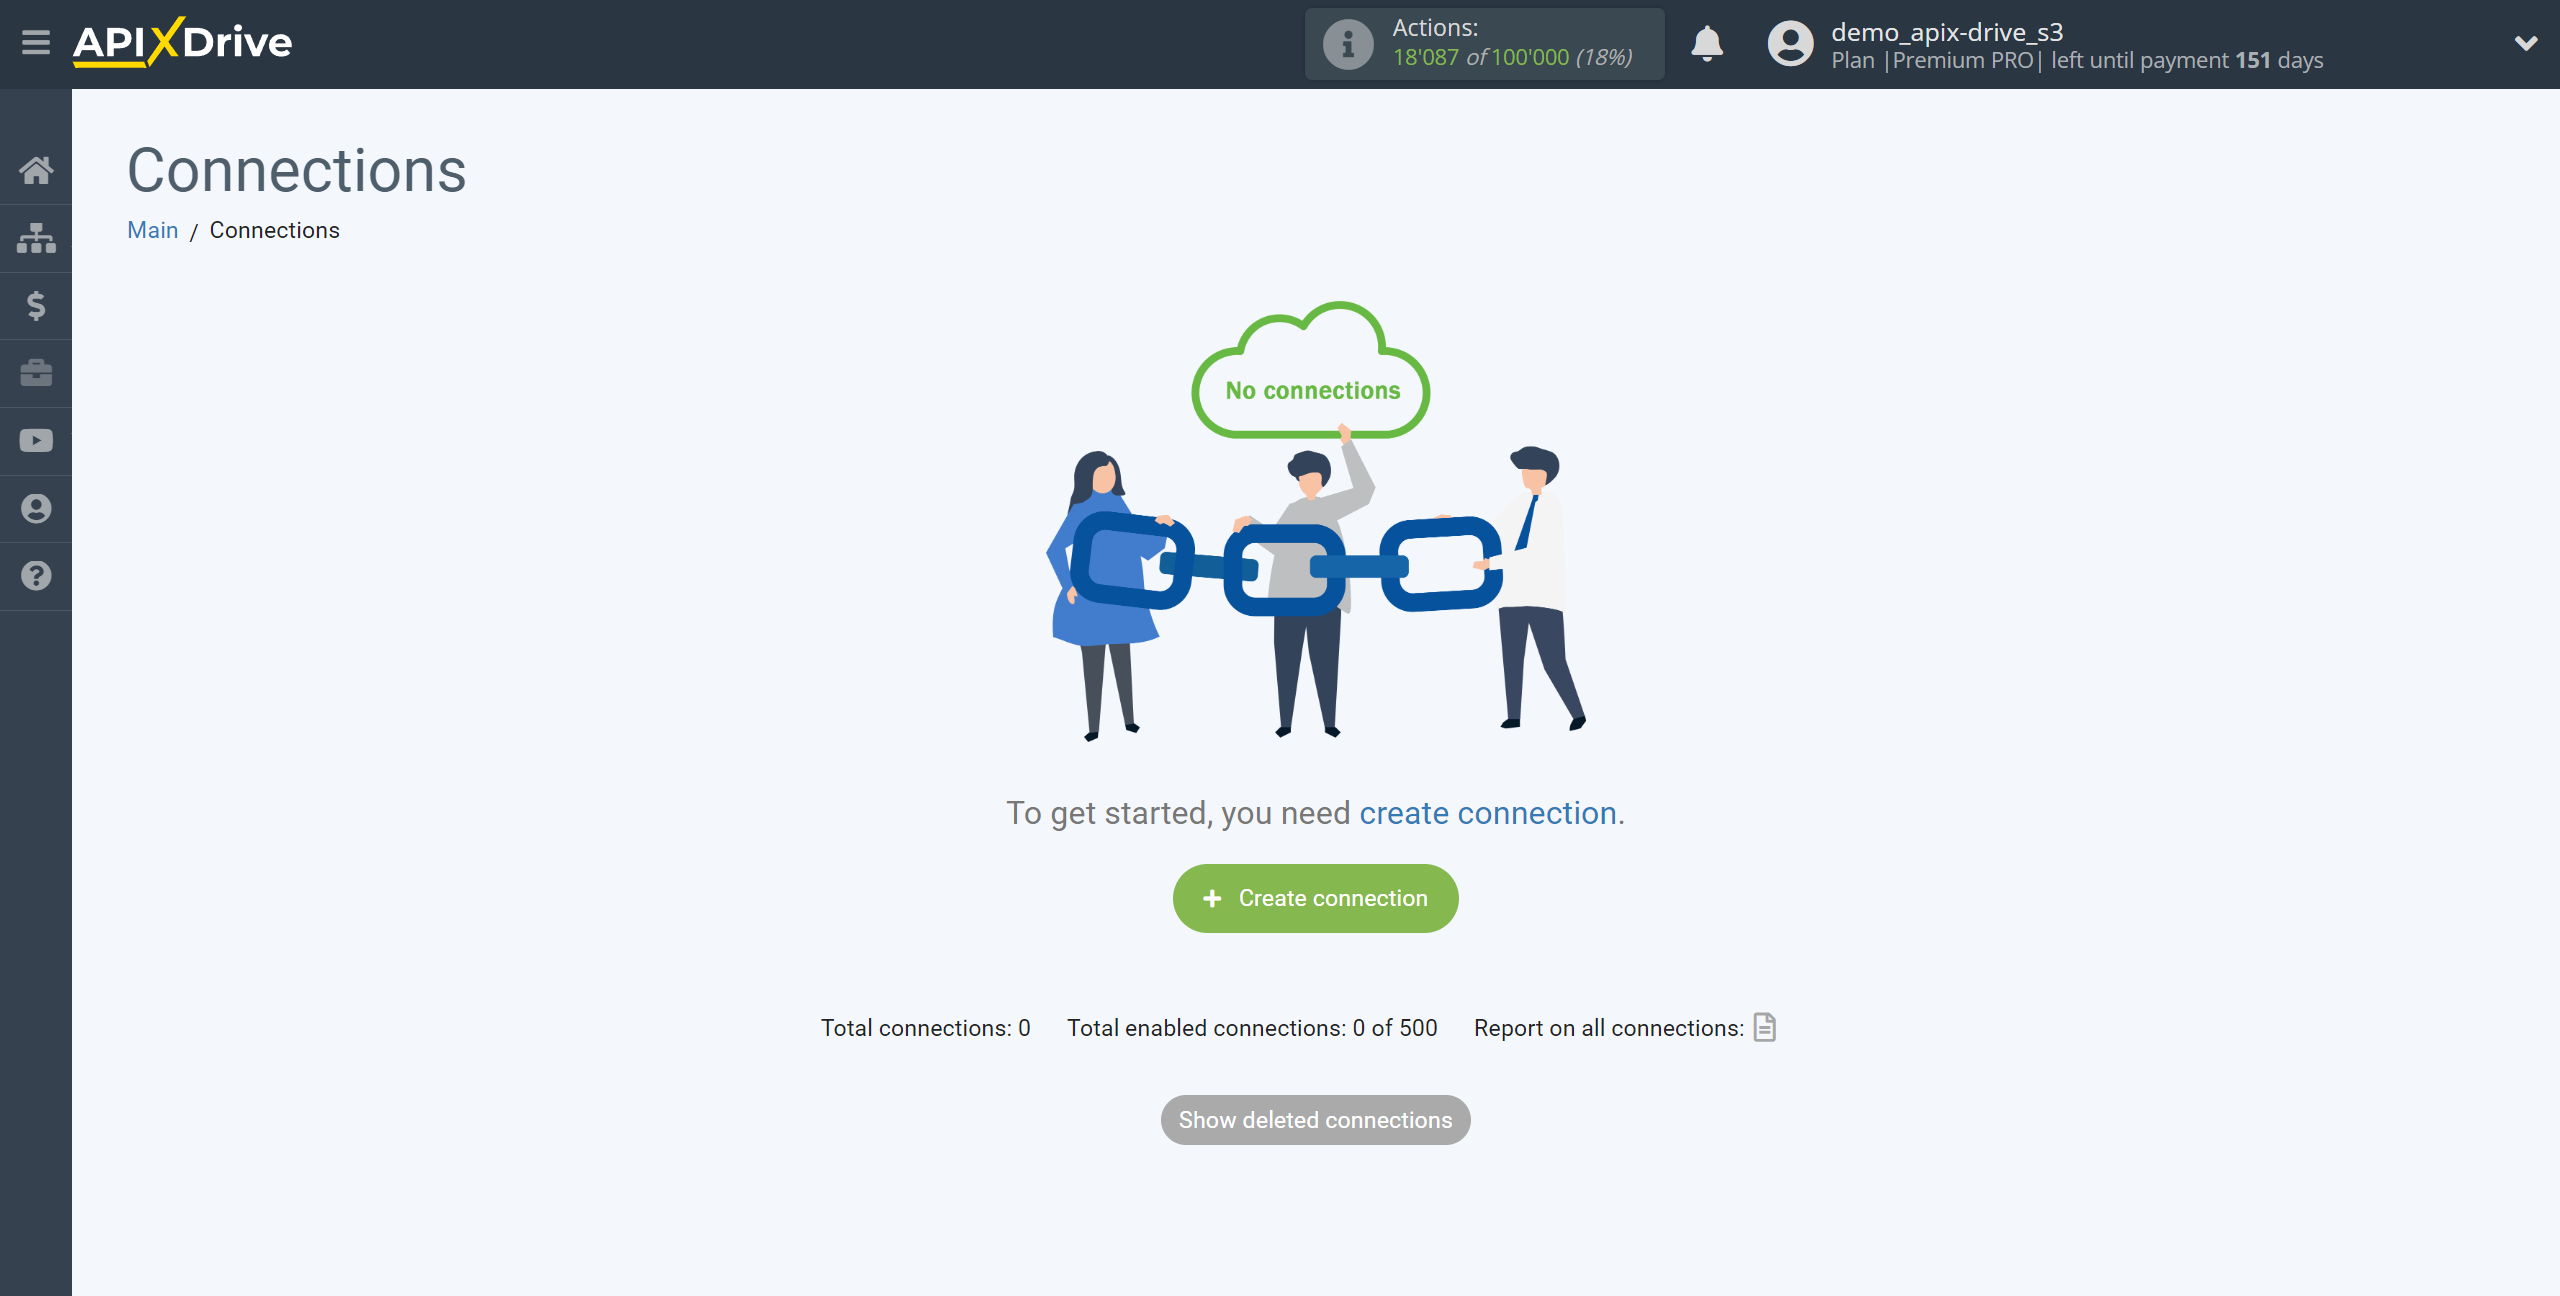
Task: Select the Connections breadcrumb item
Action: 274,230
